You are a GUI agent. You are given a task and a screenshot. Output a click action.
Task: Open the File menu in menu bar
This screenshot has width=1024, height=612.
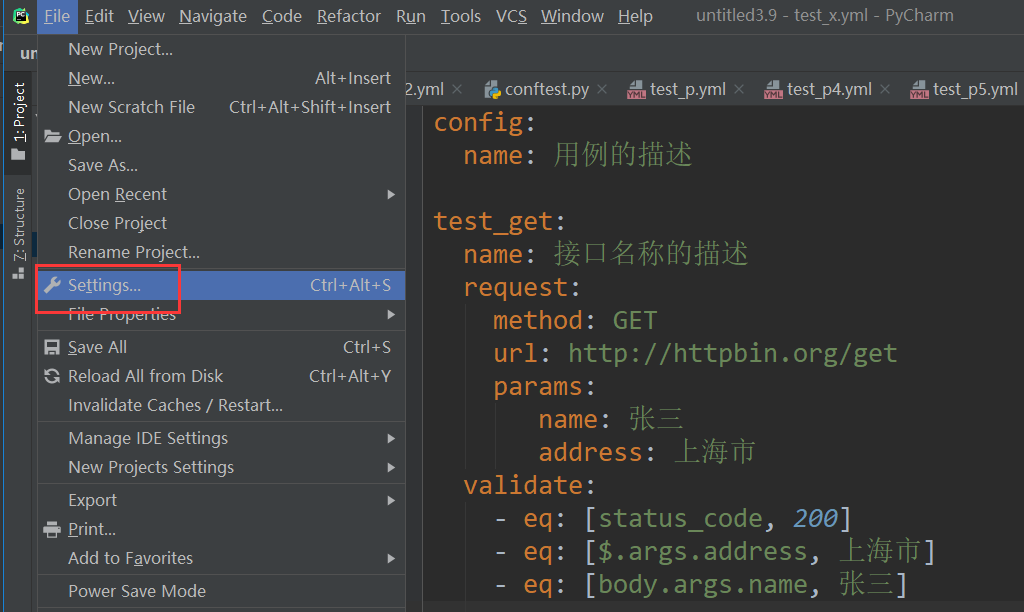coord(57,16)
